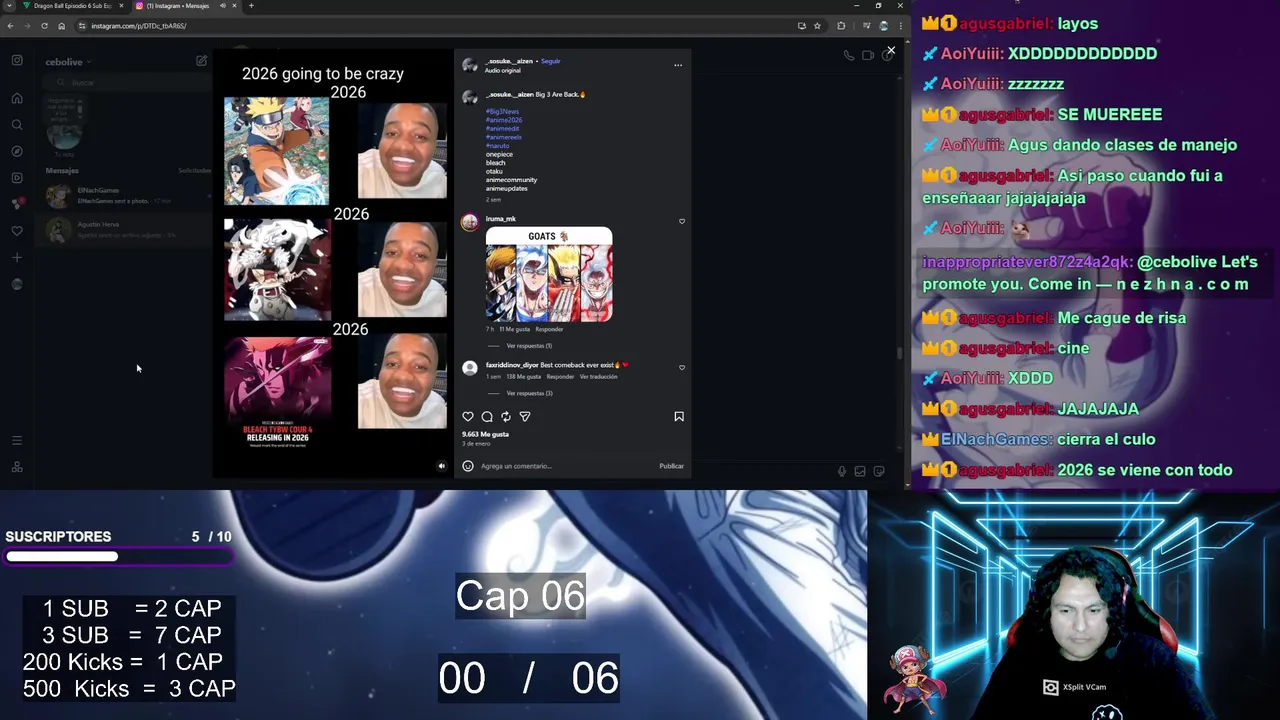Click the address bar URL

pyautogui.click(x=138, y=26)
